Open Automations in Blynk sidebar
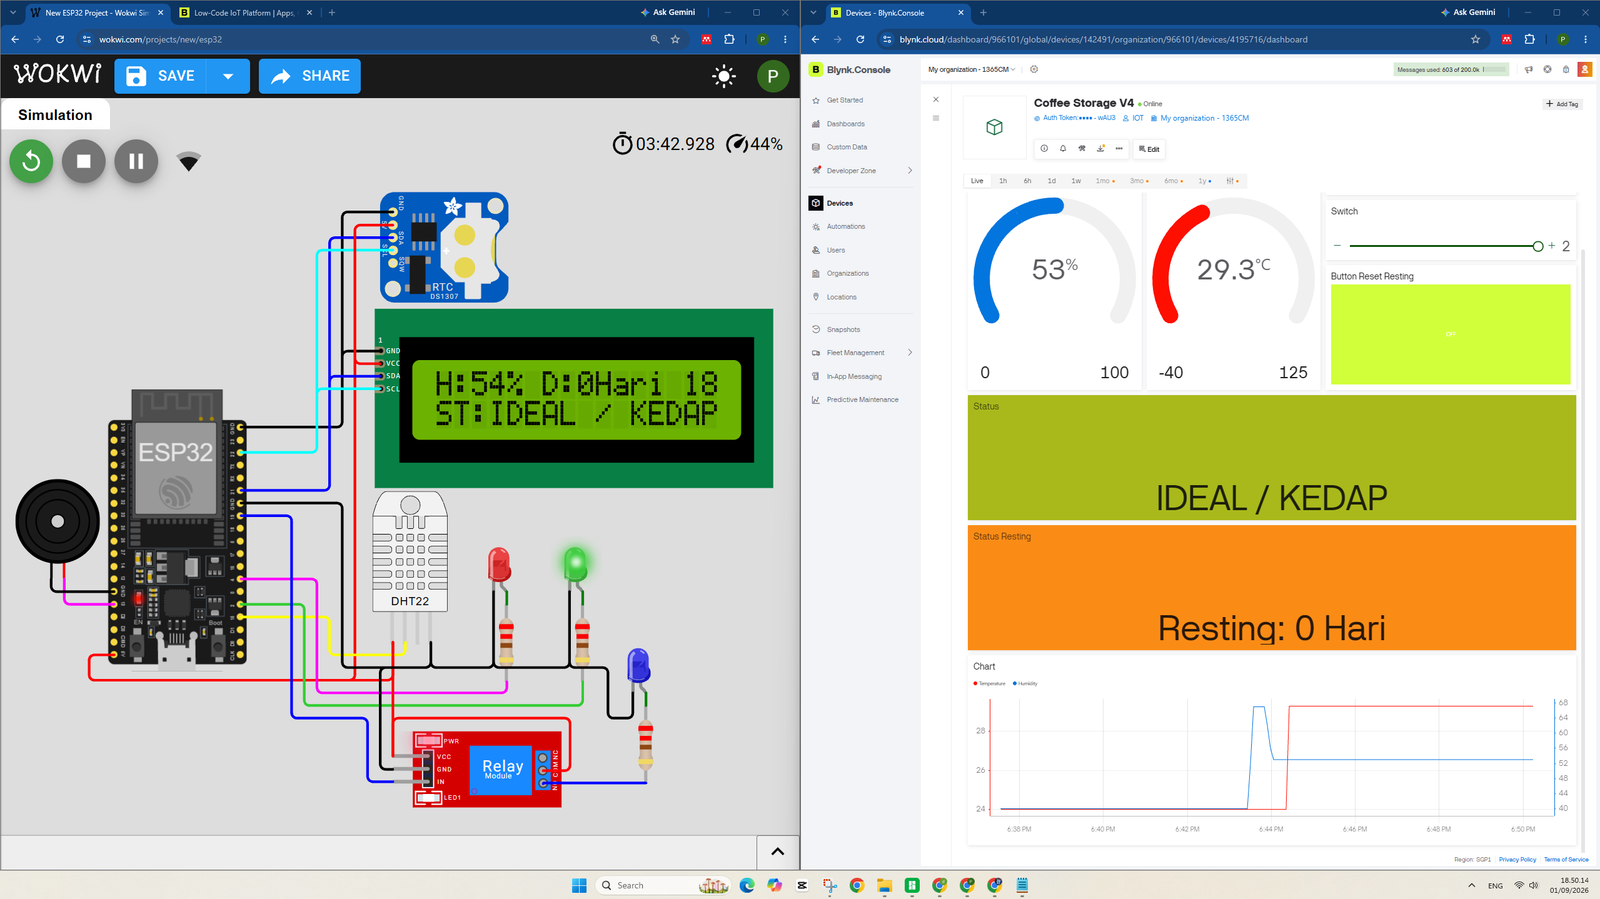 tap(846, 227)
